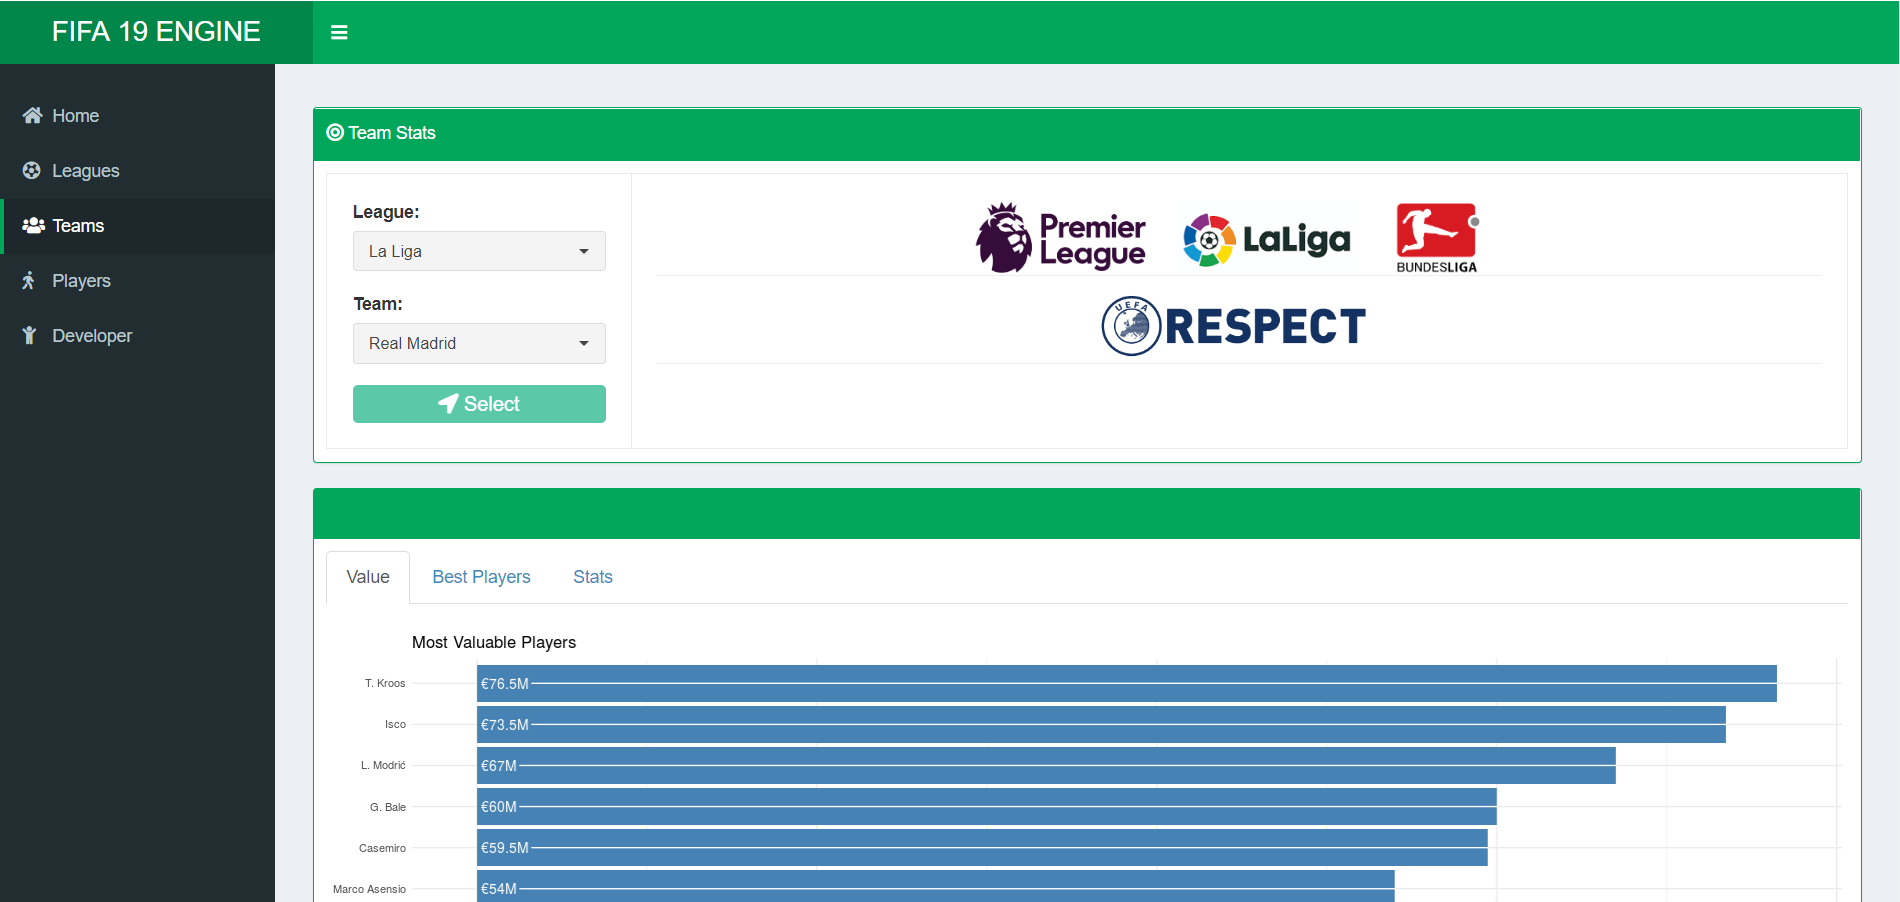
Task: Switch to the Best Players tab
Action: [x=481, y=577]
